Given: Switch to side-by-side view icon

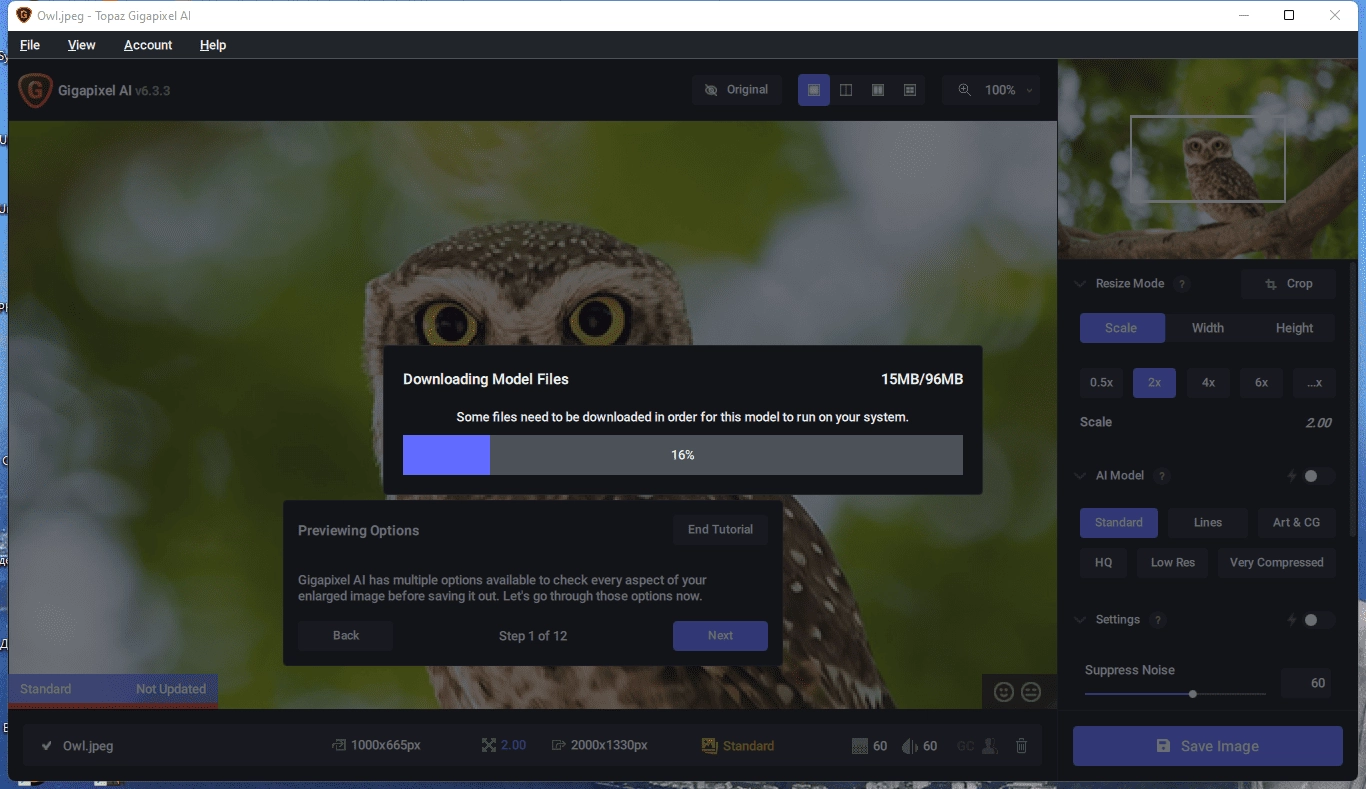Looking at the screenshot, I should 878,90.
